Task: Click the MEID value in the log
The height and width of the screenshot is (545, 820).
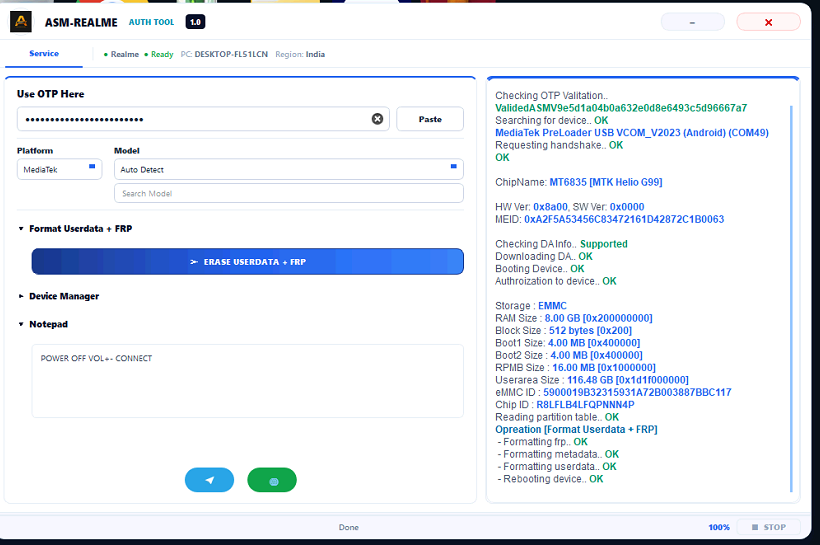Action: click(x=624, y=219)
